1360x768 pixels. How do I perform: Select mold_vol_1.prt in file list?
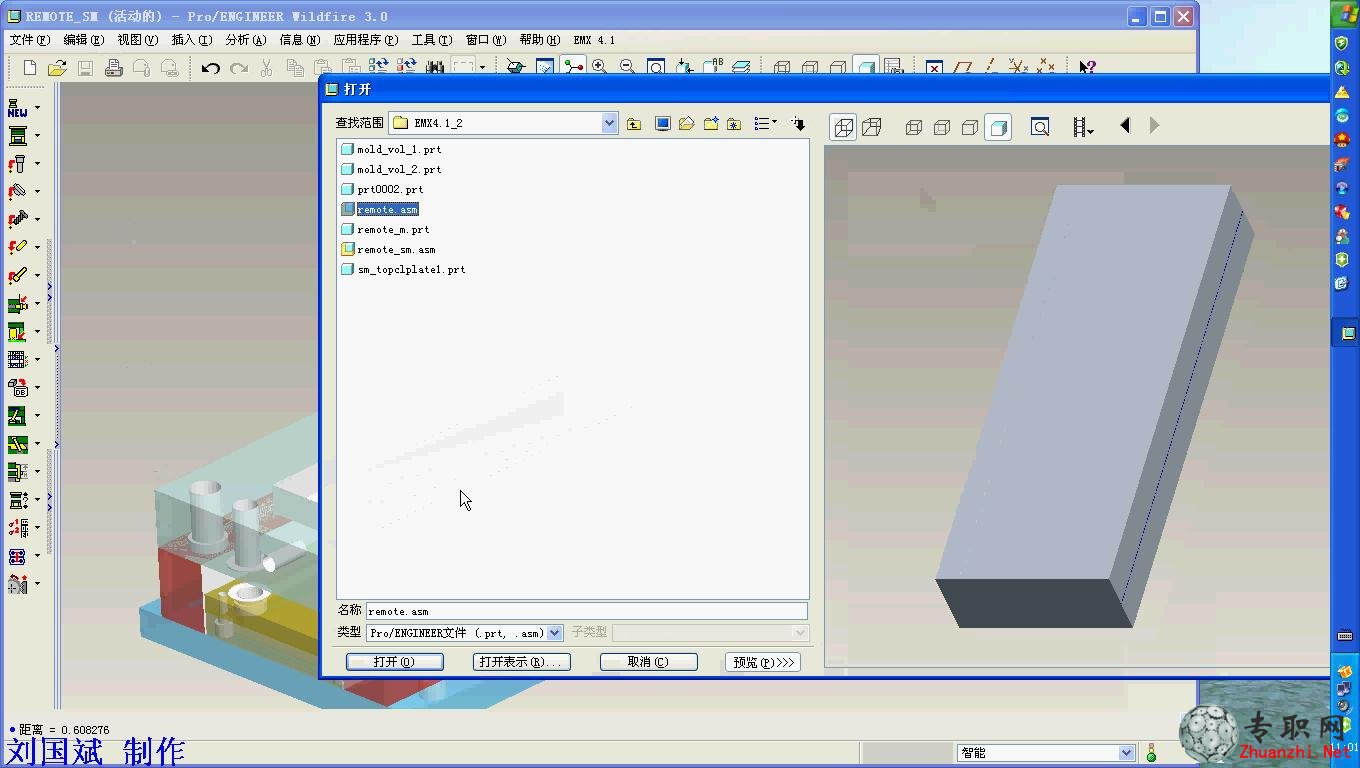(391, 149)
